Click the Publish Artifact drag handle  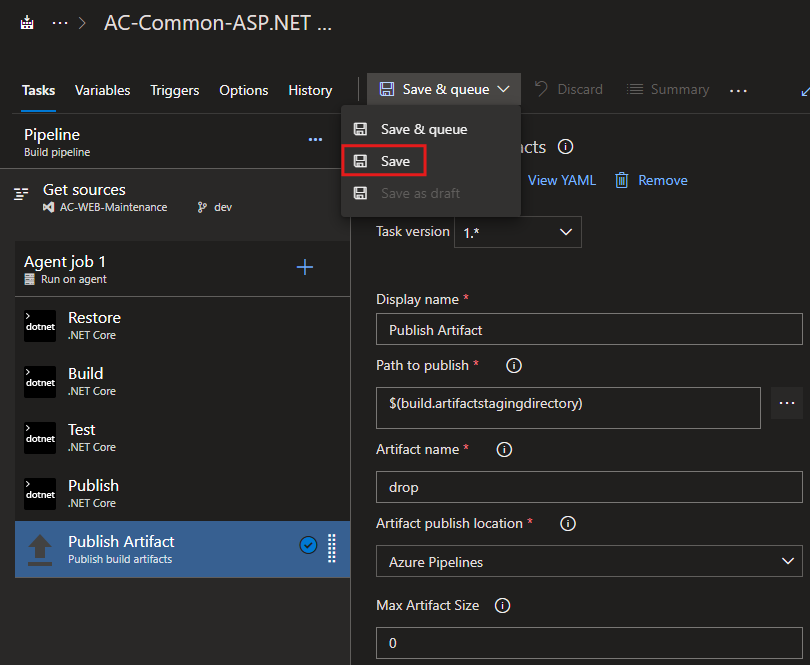click(332, 548)
